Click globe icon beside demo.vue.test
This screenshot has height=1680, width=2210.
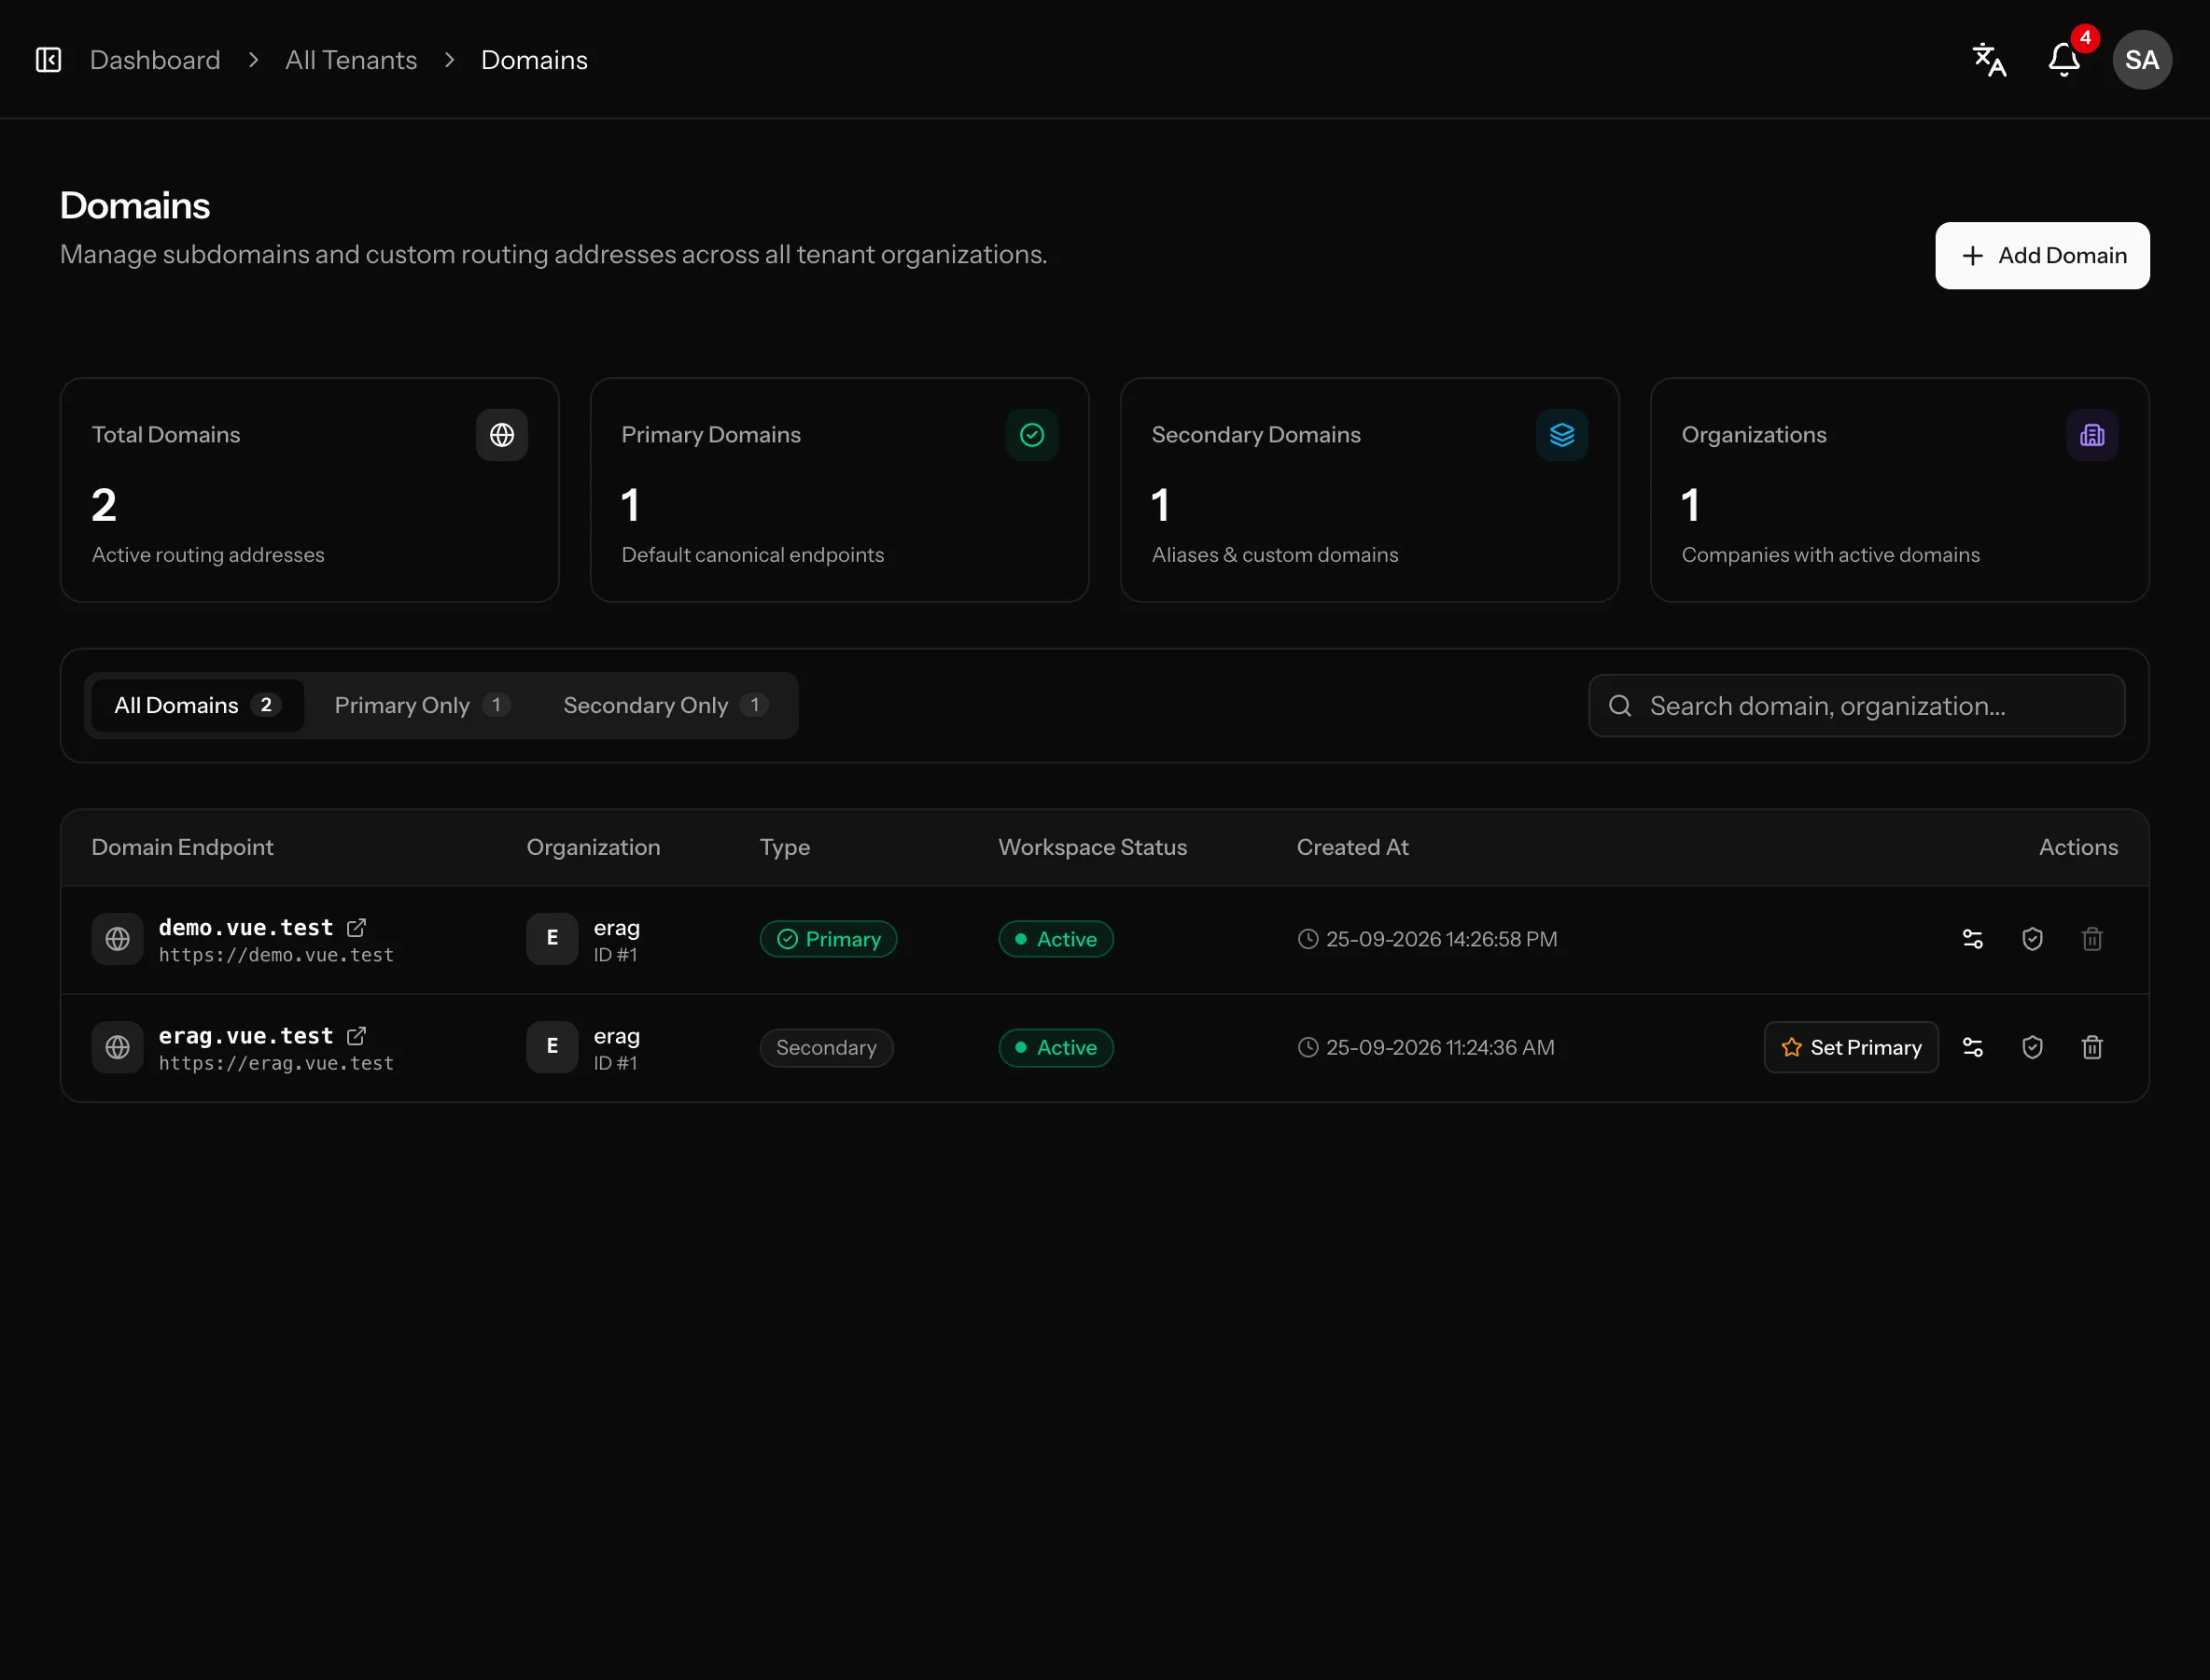tap(118, 939)
